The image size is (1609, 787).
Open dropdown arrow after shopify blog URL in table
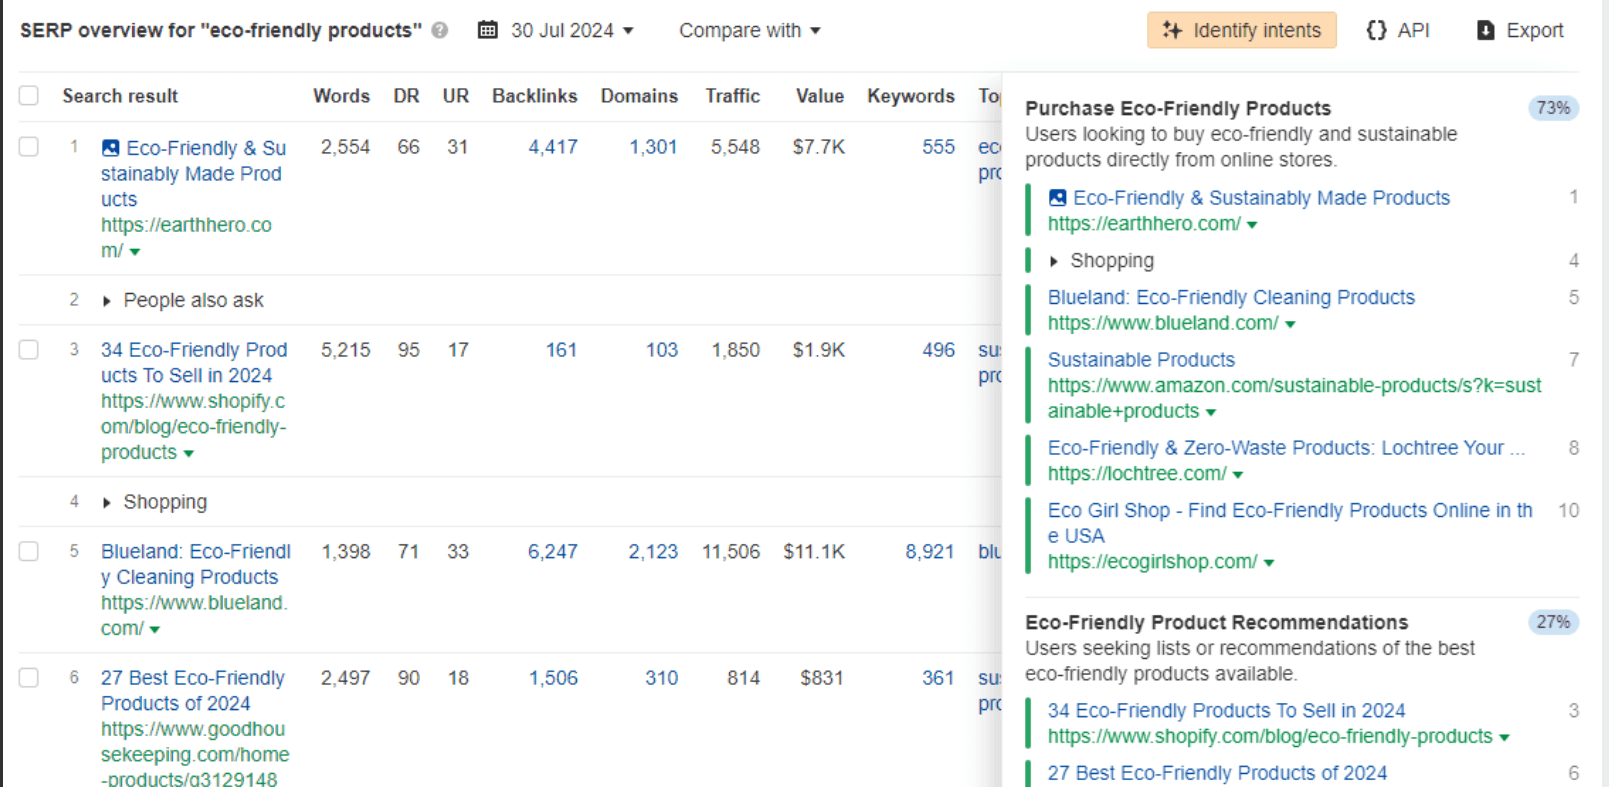coord(189,454)
